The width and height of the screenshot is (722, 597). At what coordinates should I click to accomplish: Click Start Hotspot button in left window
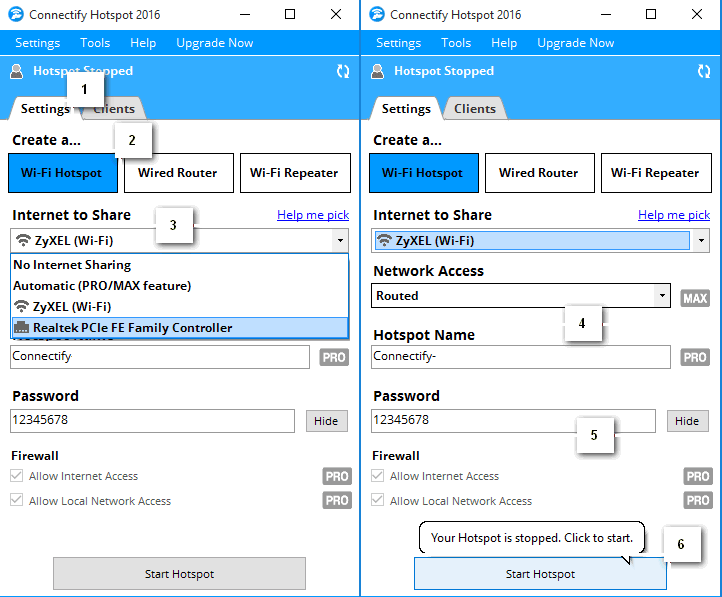pyautogui.click(x=179, y=574)
